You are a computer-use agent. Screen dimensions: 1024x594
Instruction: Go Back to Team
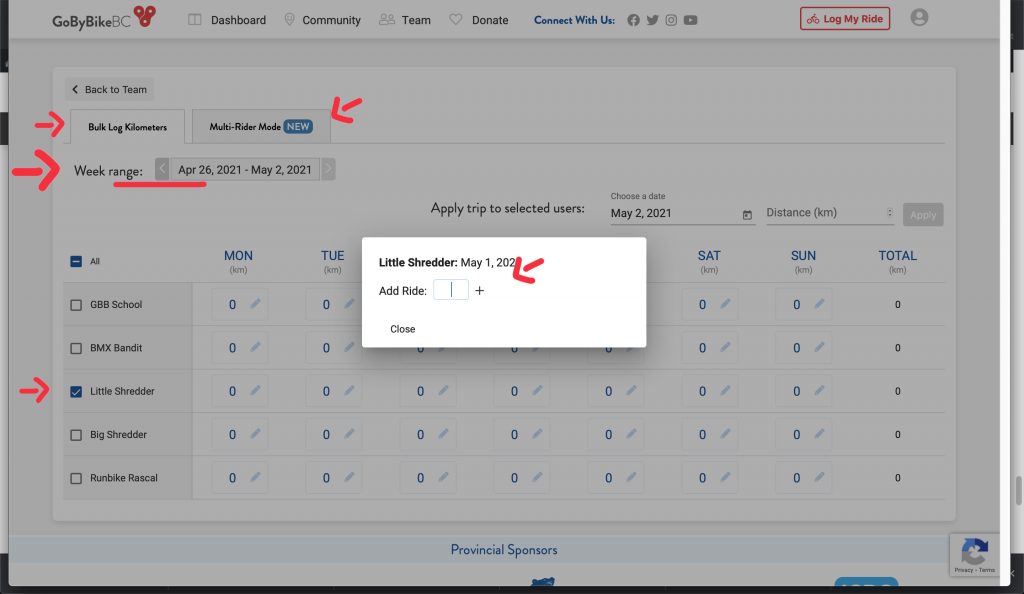109,89
